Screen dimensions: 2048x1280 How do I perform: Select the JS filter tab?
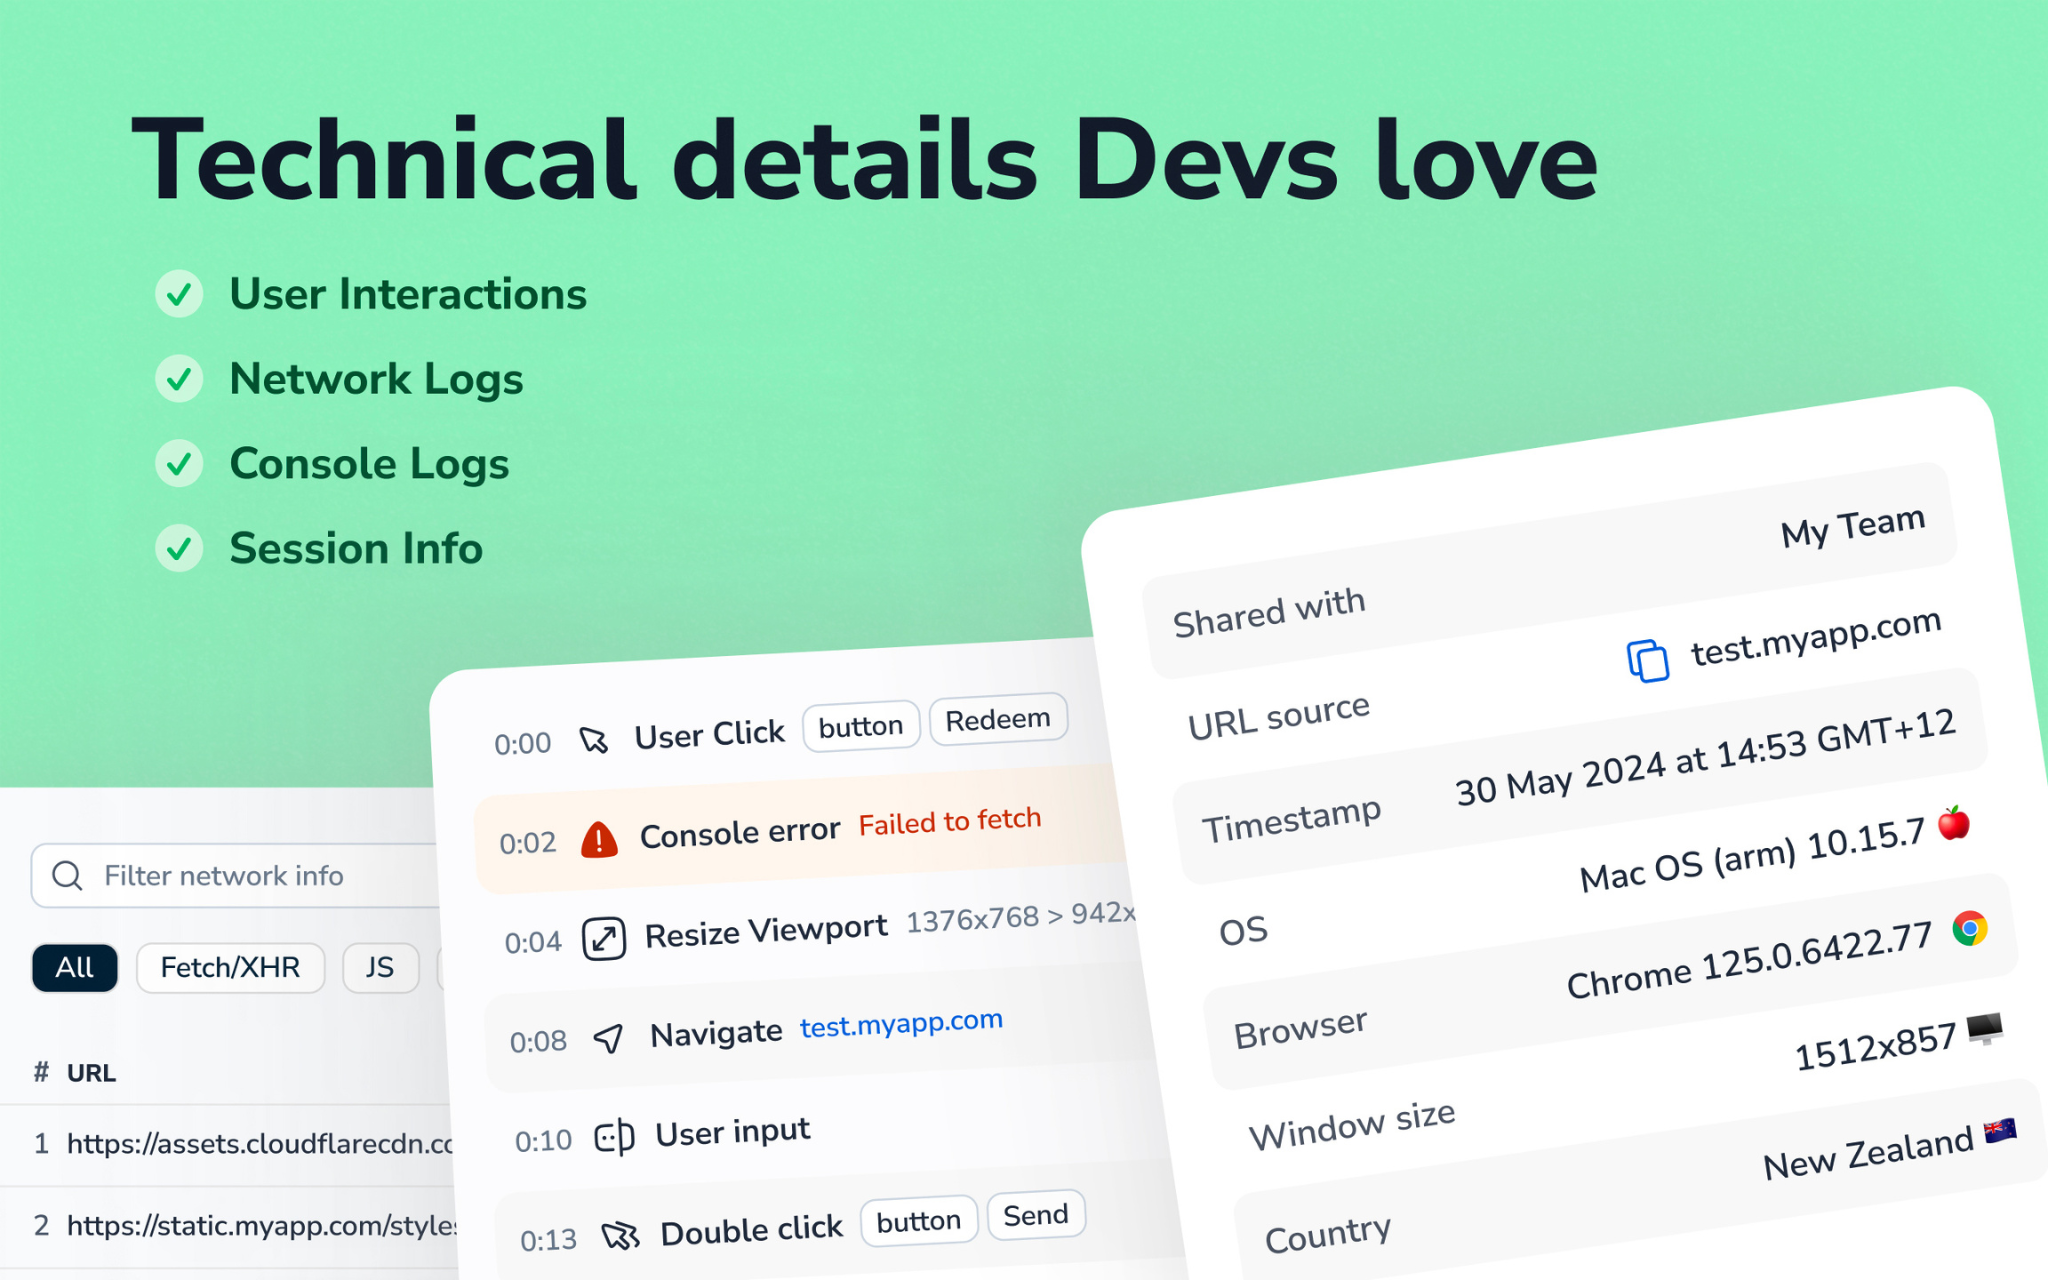coord(380,968)
